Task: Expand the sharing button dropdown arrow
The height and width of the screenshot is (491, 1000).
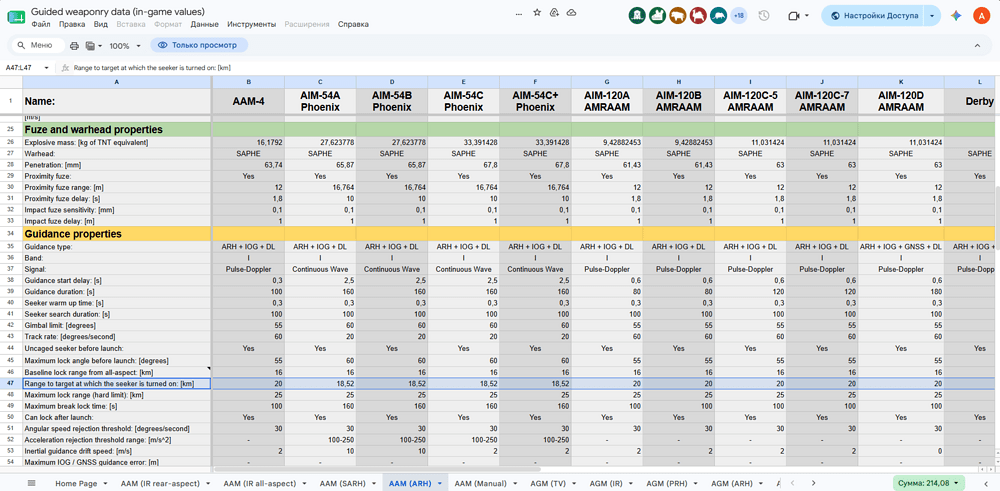Action: 934,16
